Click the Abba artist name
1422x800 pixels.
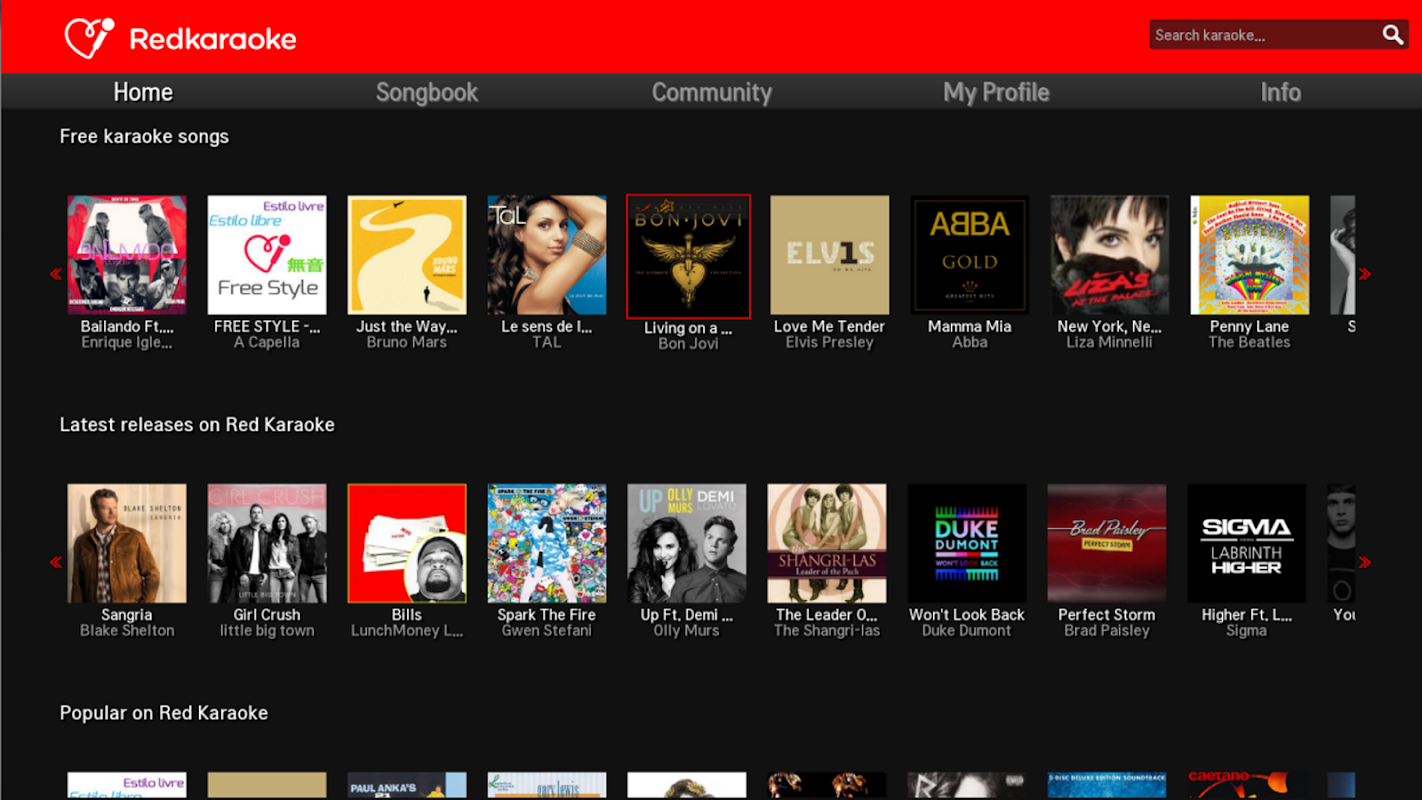970,342
